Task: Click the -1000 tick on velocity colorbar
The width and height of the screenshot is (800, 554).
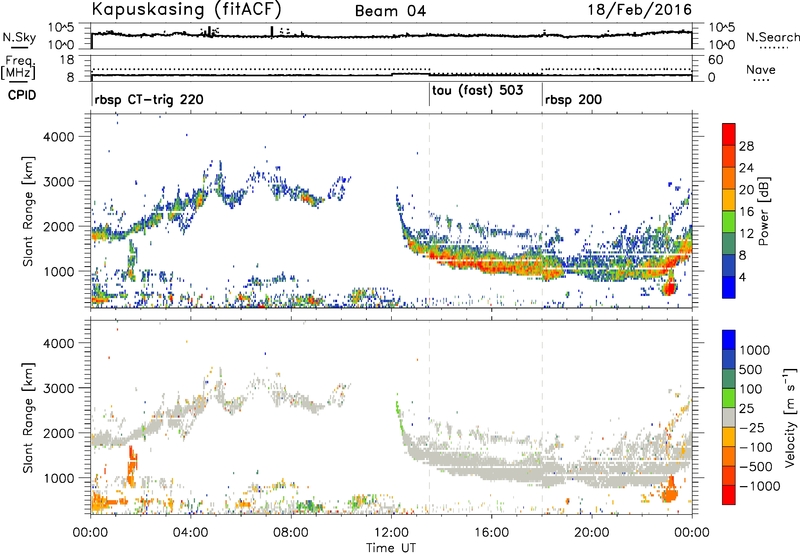Action: [x=760, y=486]
